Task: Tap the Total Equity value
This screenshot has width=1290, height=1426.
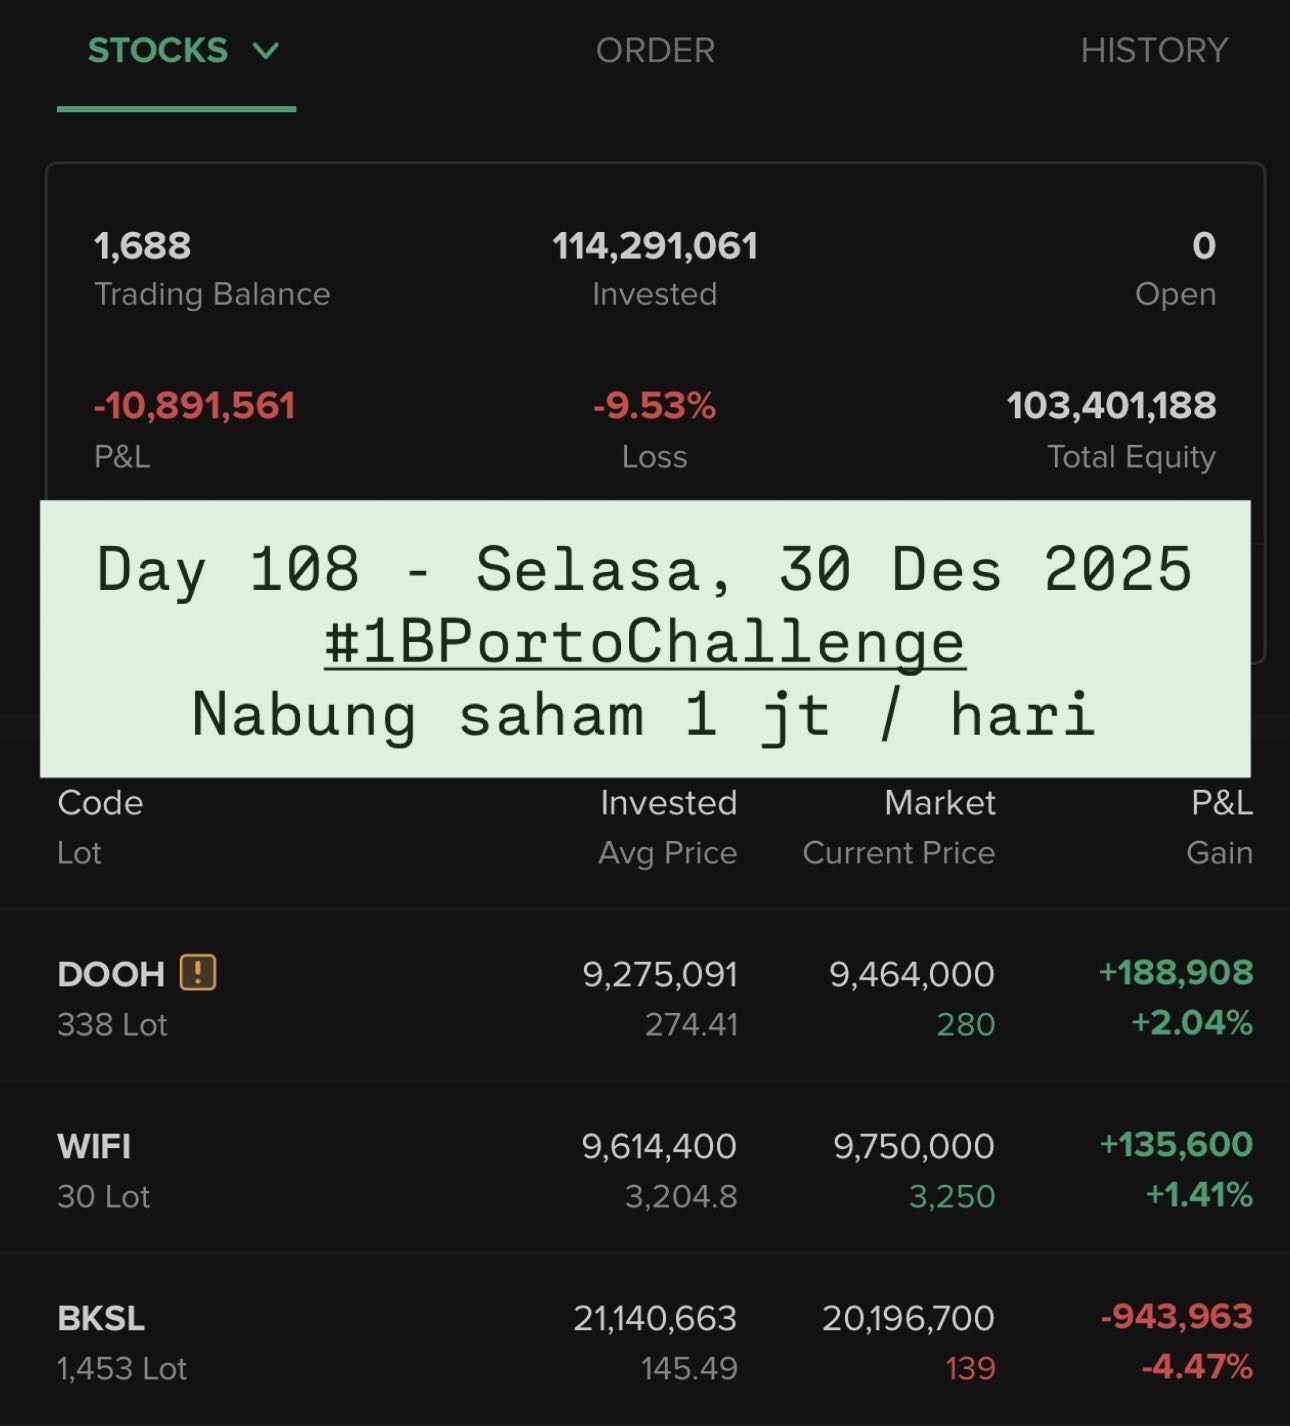Action: click(x=1111, y=406)
